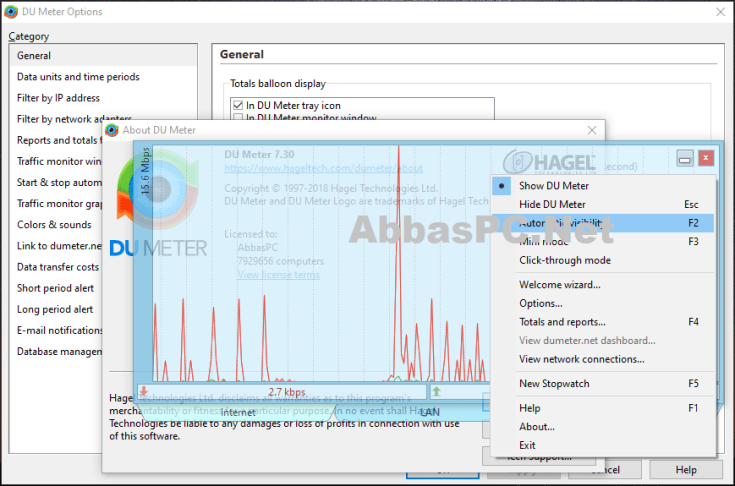Select Data transfer costs category

click(58, 267)
